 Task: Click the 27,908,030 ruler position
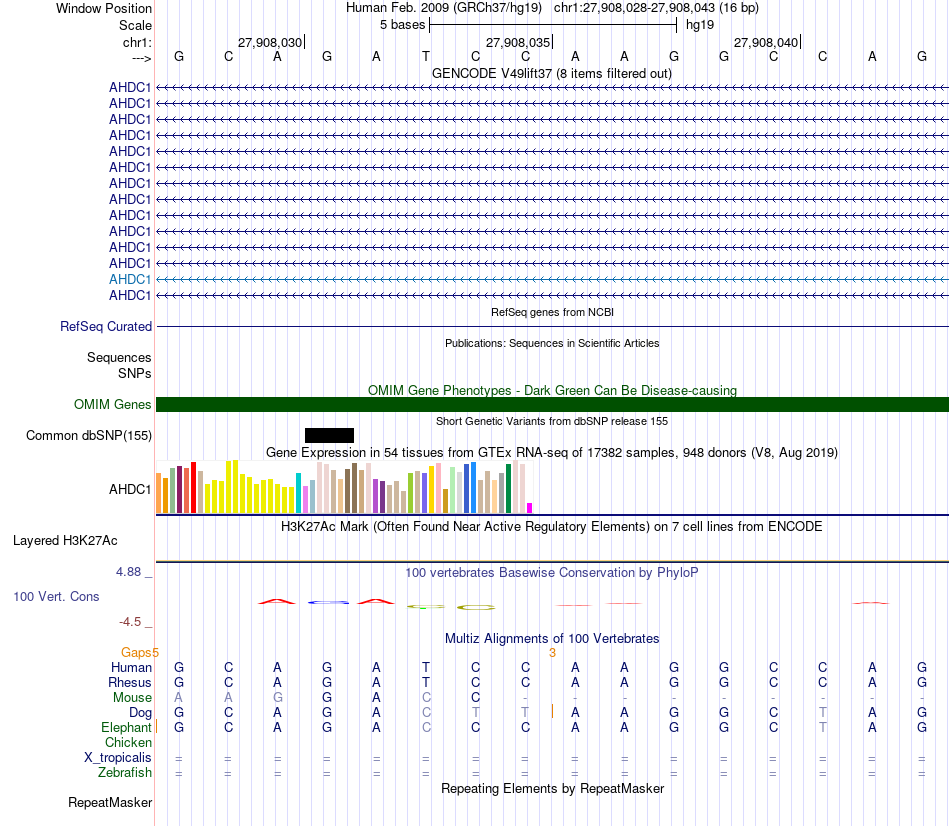270,42
